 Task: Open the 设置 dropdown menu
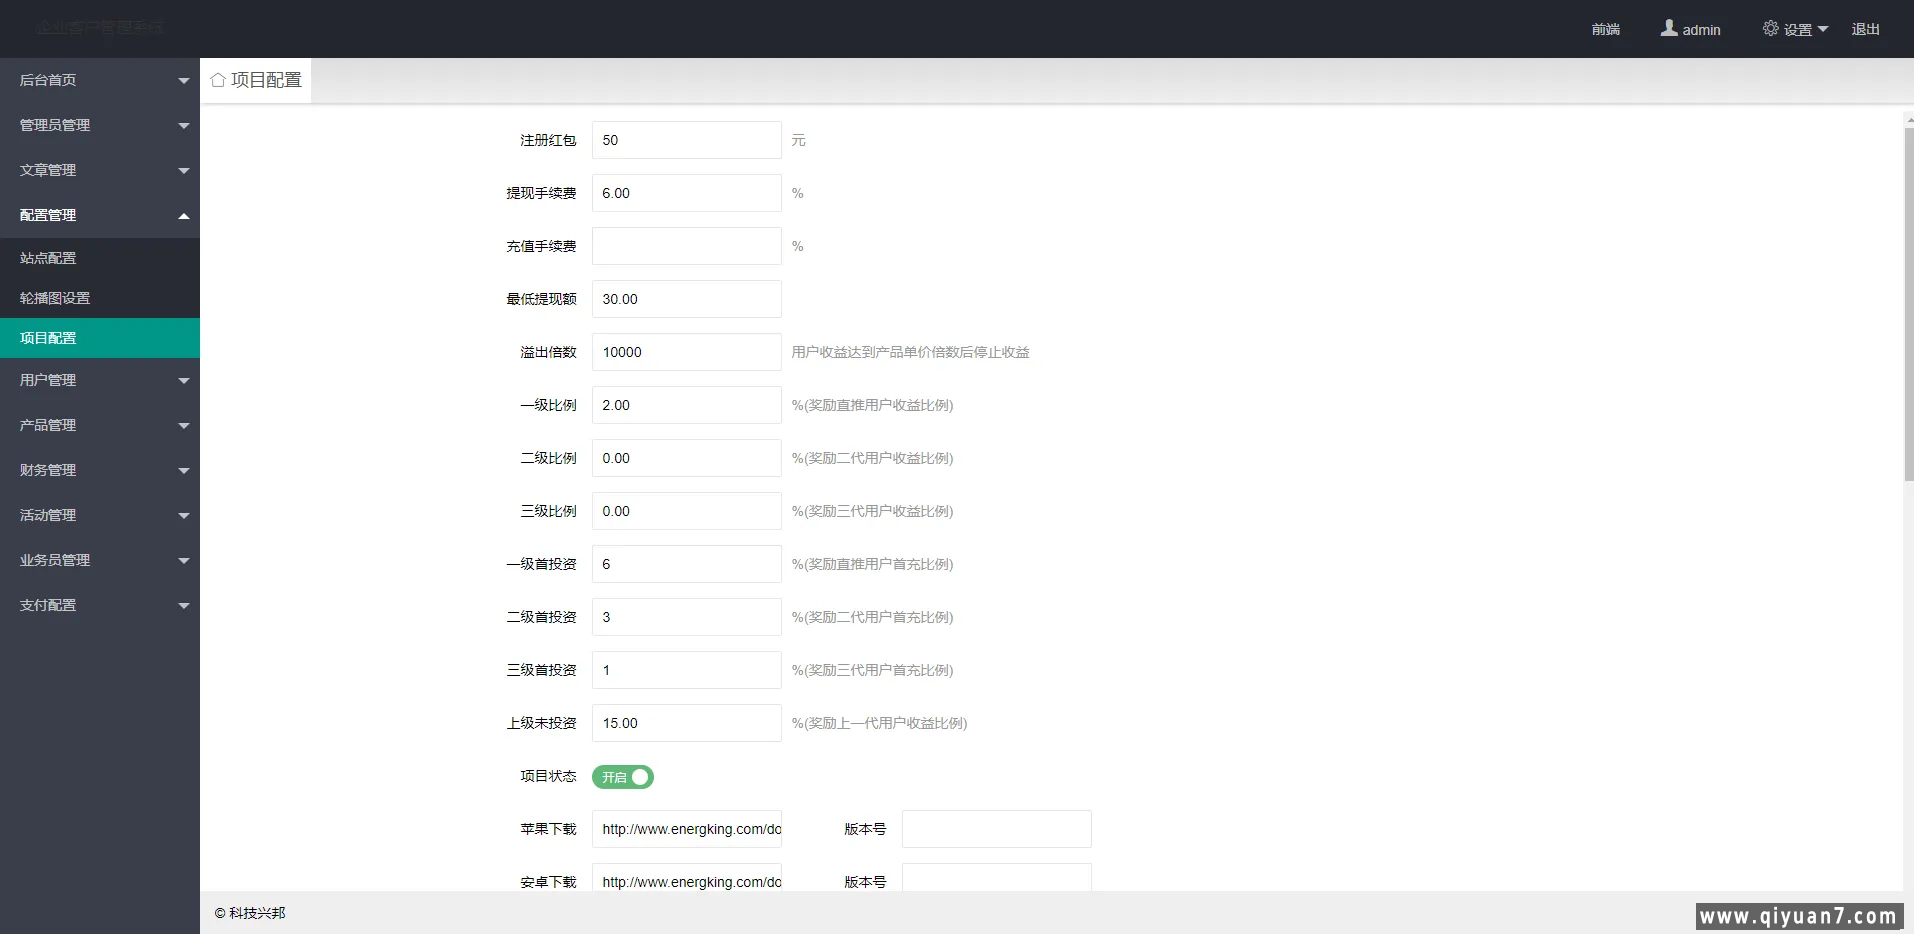coord(1798,28)
